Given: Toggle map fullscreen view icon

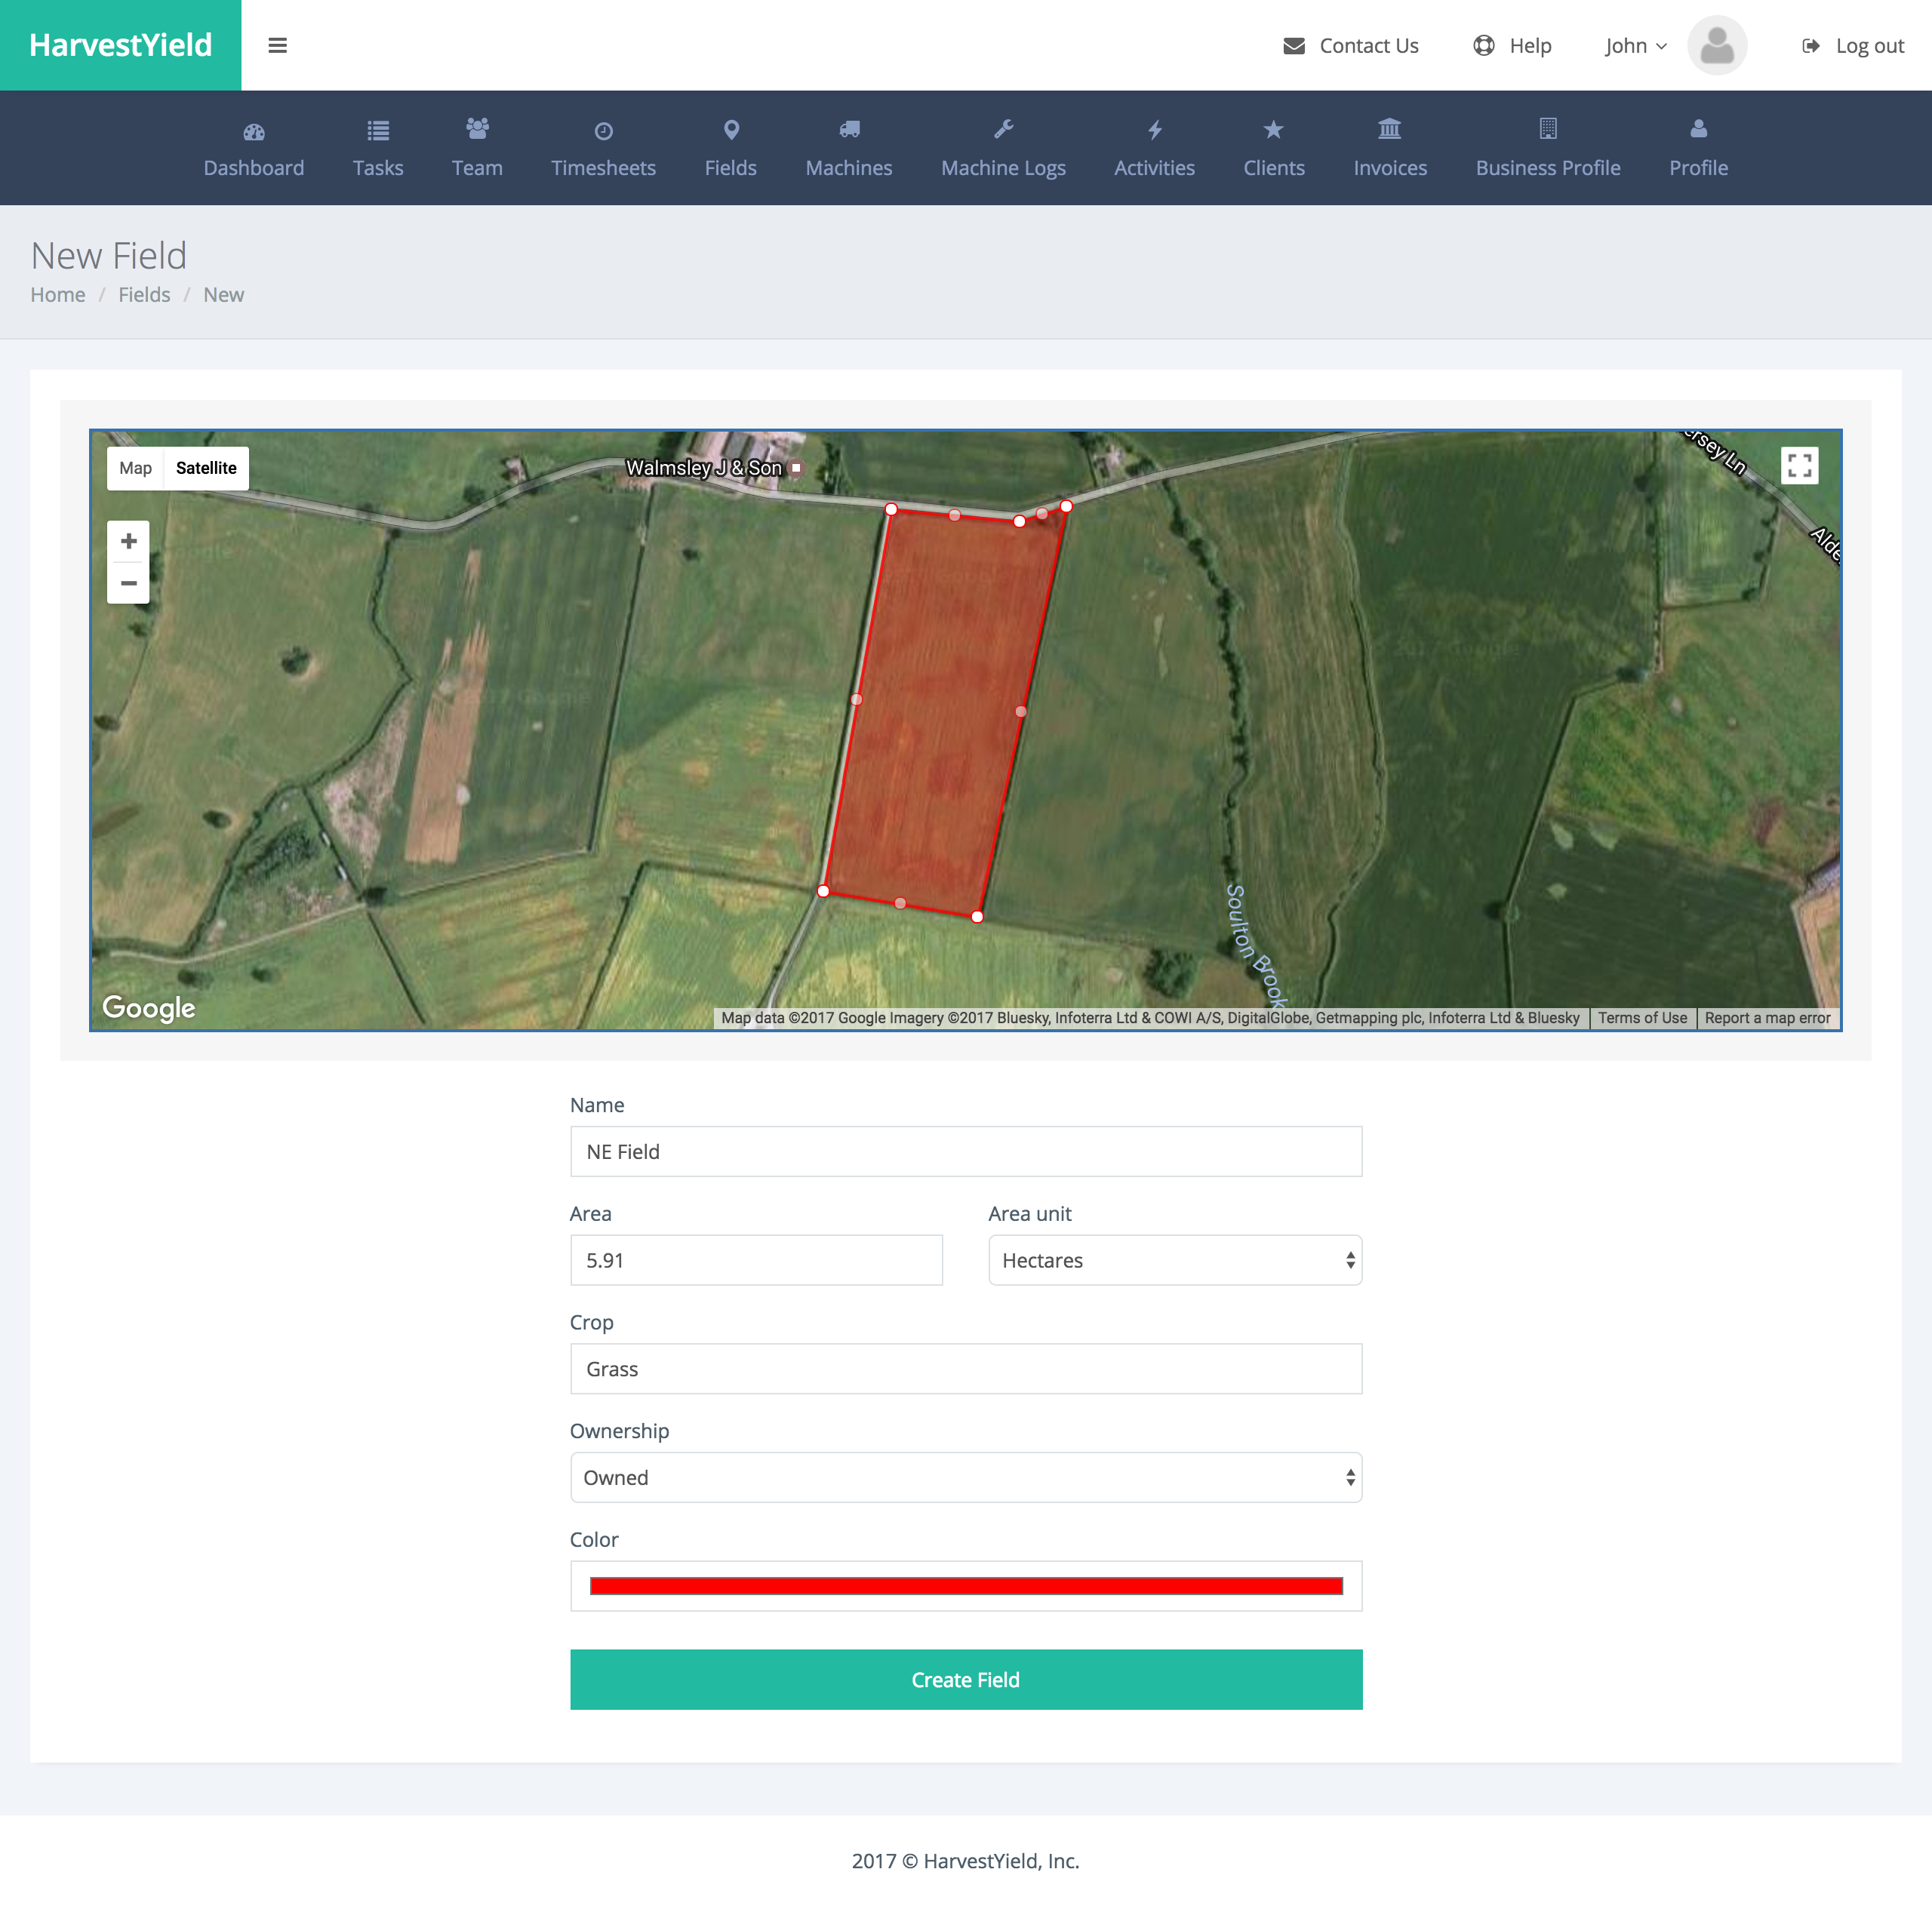Looking at the screenshot, I should pyautogui.click(x=1799, y=465).
